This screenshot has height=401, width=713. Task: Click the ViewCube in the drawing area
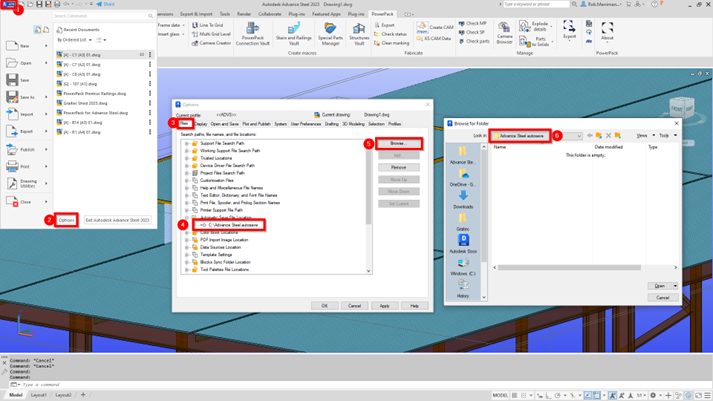[682, 109]
